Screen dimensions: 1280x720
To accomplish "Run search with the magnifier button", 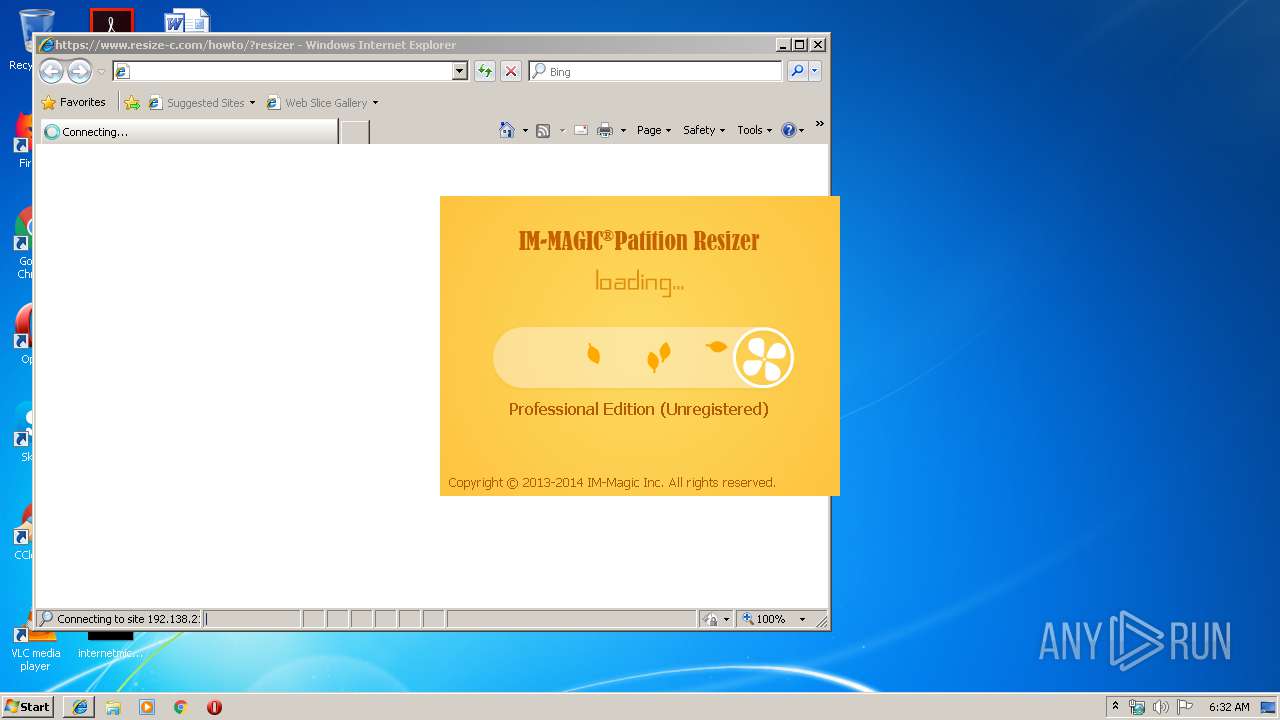I will click(797, 71).
